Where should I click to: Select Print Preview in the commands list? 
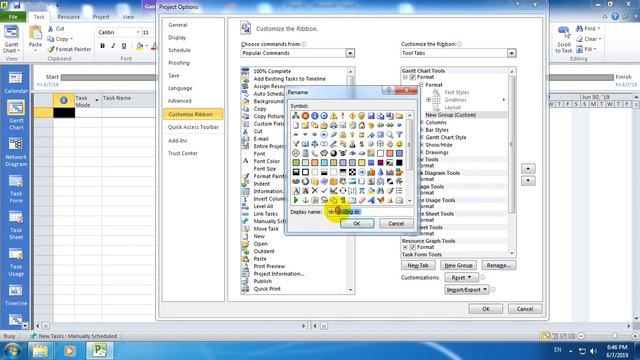[x=269, y=266]
